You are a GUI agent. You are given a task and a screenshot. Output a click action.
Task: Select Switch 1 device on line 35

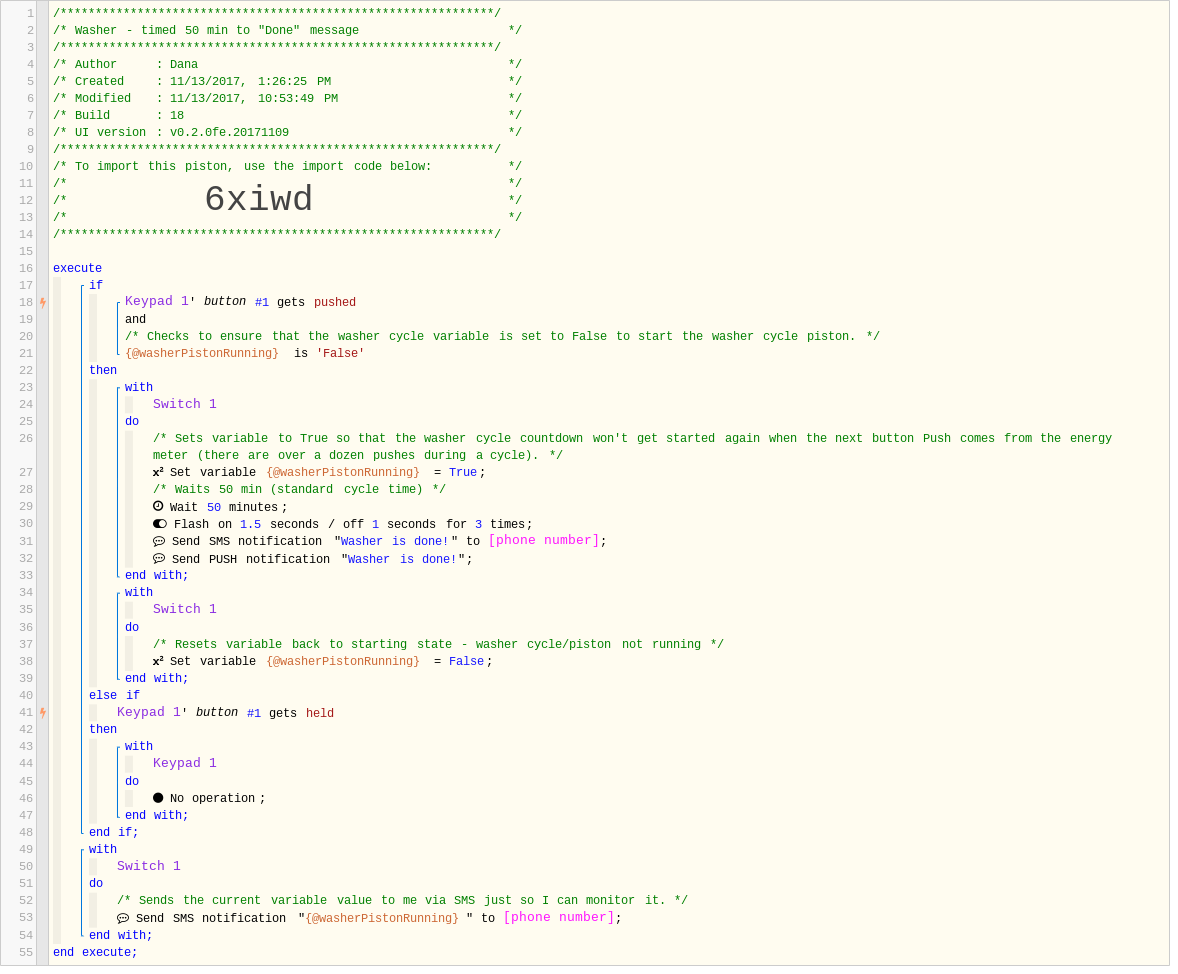185,610
